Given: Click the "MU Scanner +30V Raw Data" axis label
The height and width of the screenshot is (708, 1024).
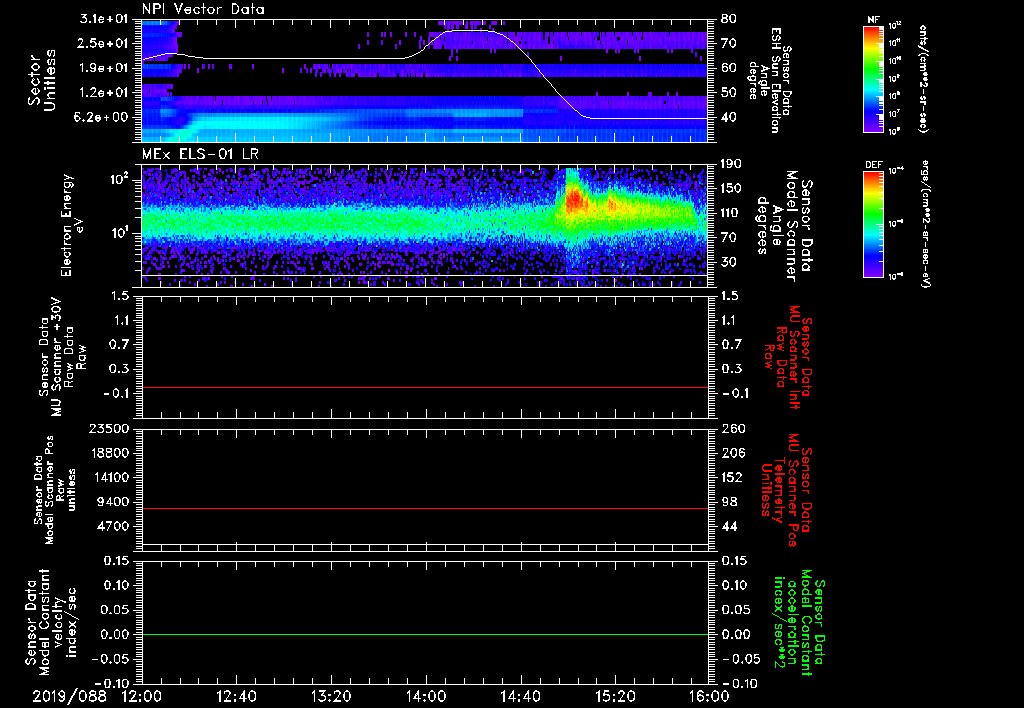Looking at the screenshot, I should (63, 357).
